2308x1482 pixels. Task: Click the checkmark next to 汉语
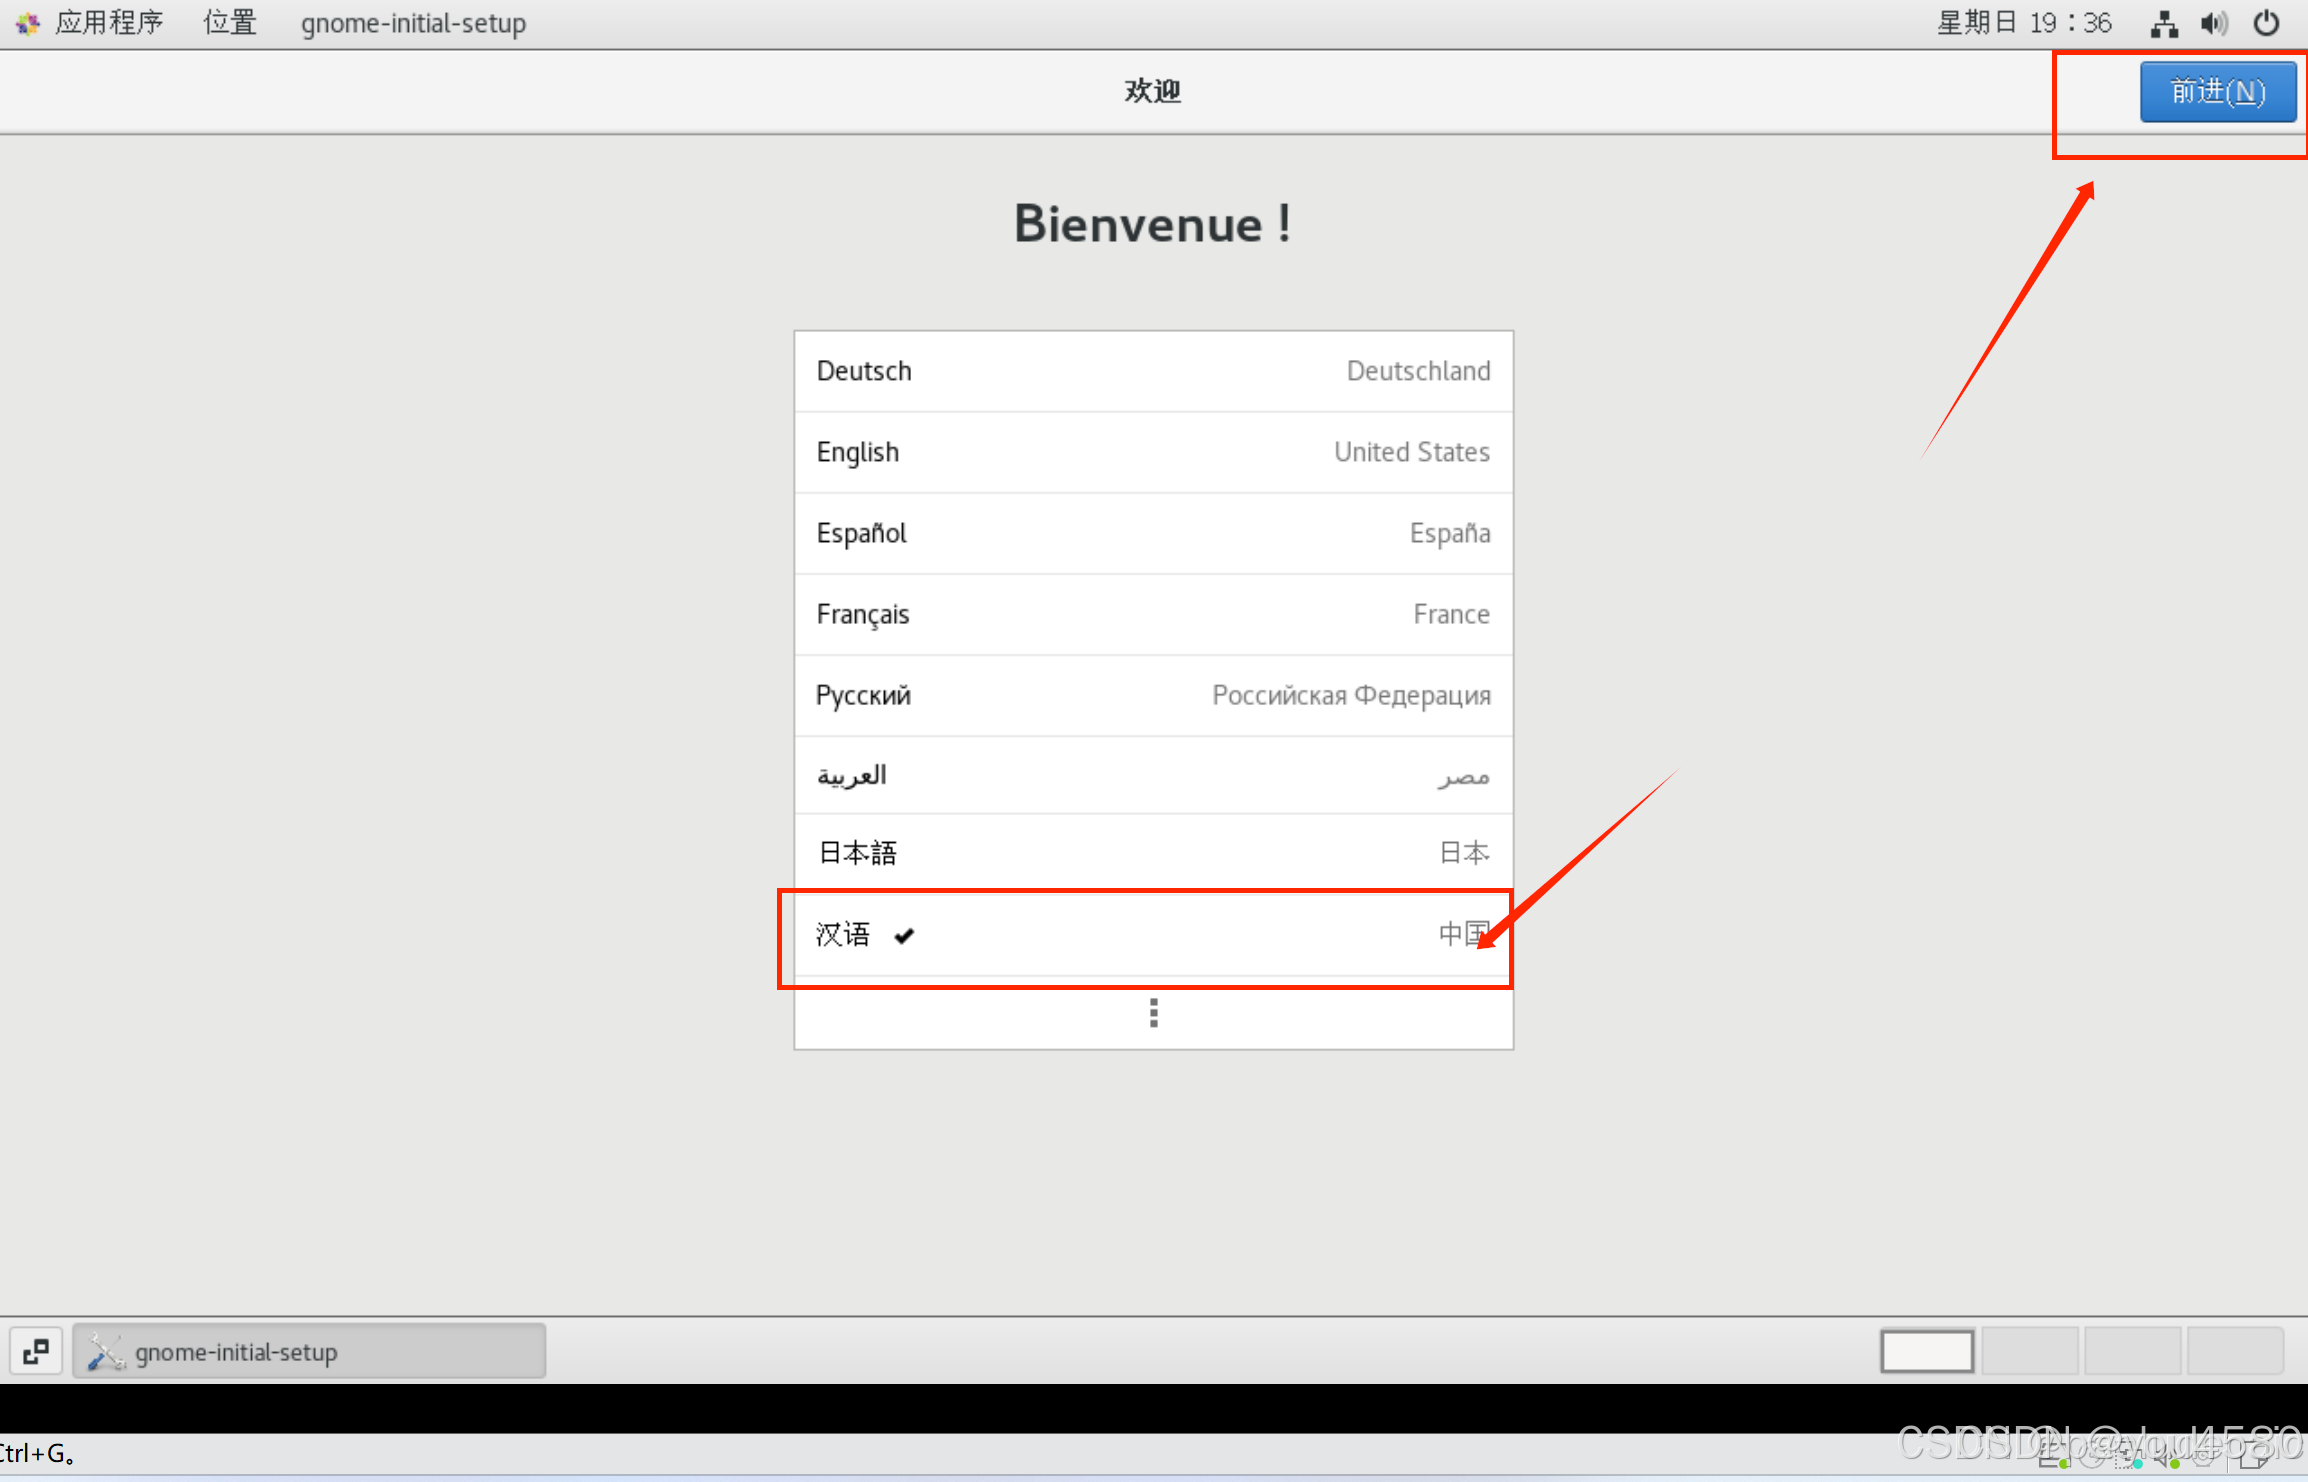[904, 935]
